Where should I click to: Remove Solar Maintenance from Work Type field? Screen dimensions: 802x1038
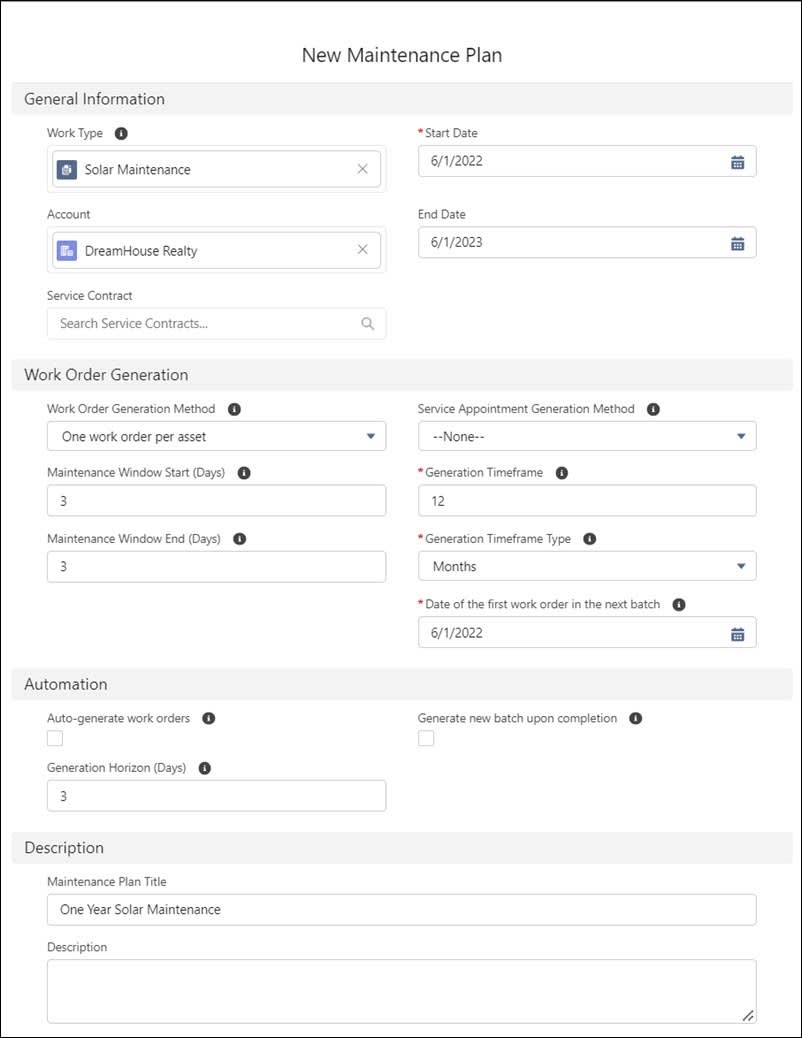pos(363,169)
